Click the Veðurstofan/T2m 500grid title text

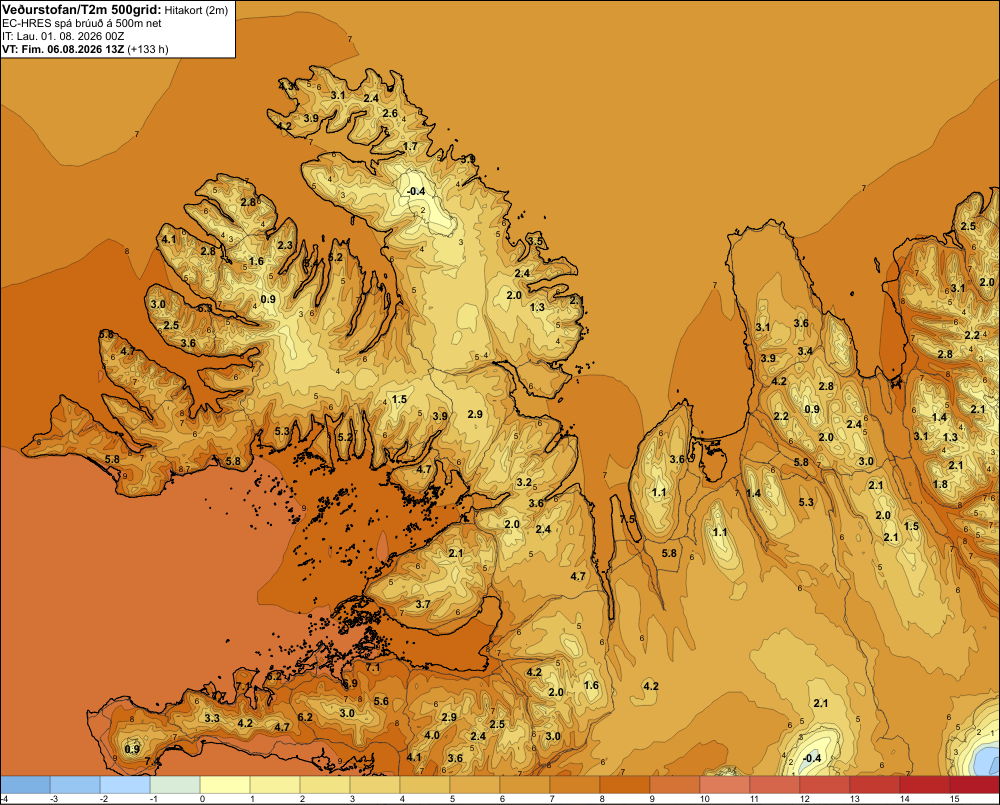[x=80, y=10]
